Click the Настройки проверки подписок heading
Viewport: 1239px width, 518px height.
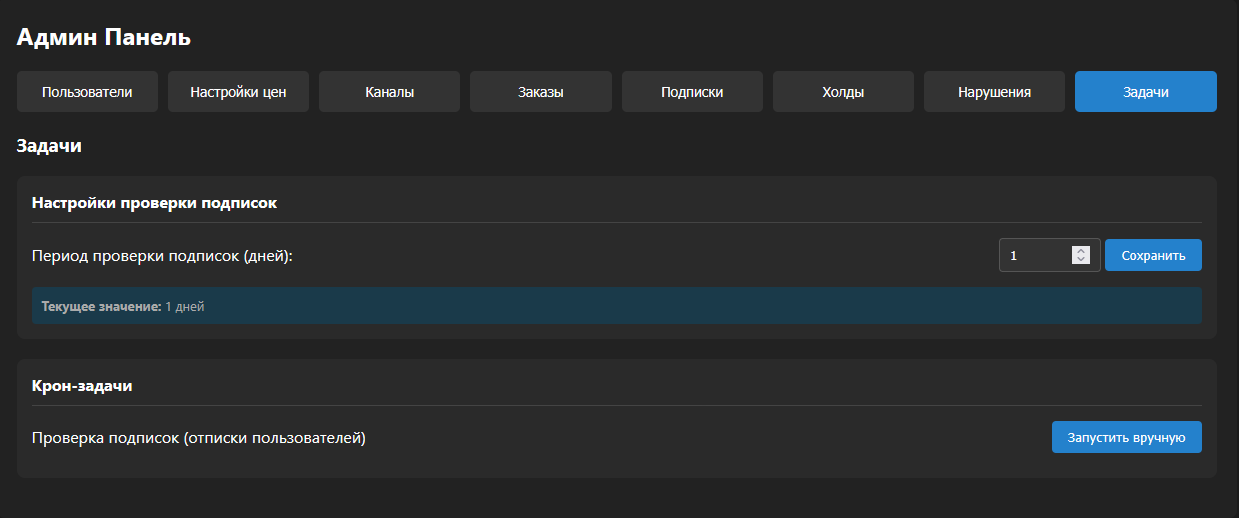[154, 202]
